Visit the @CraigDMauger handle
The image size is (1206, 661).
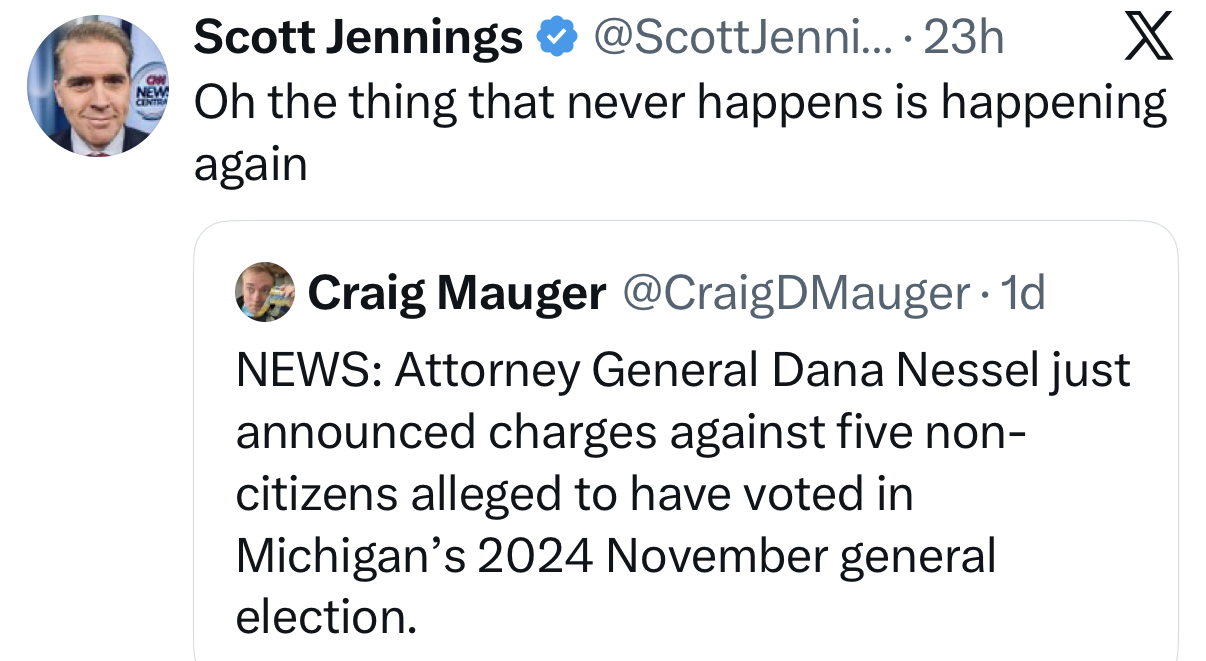[796, 293]
